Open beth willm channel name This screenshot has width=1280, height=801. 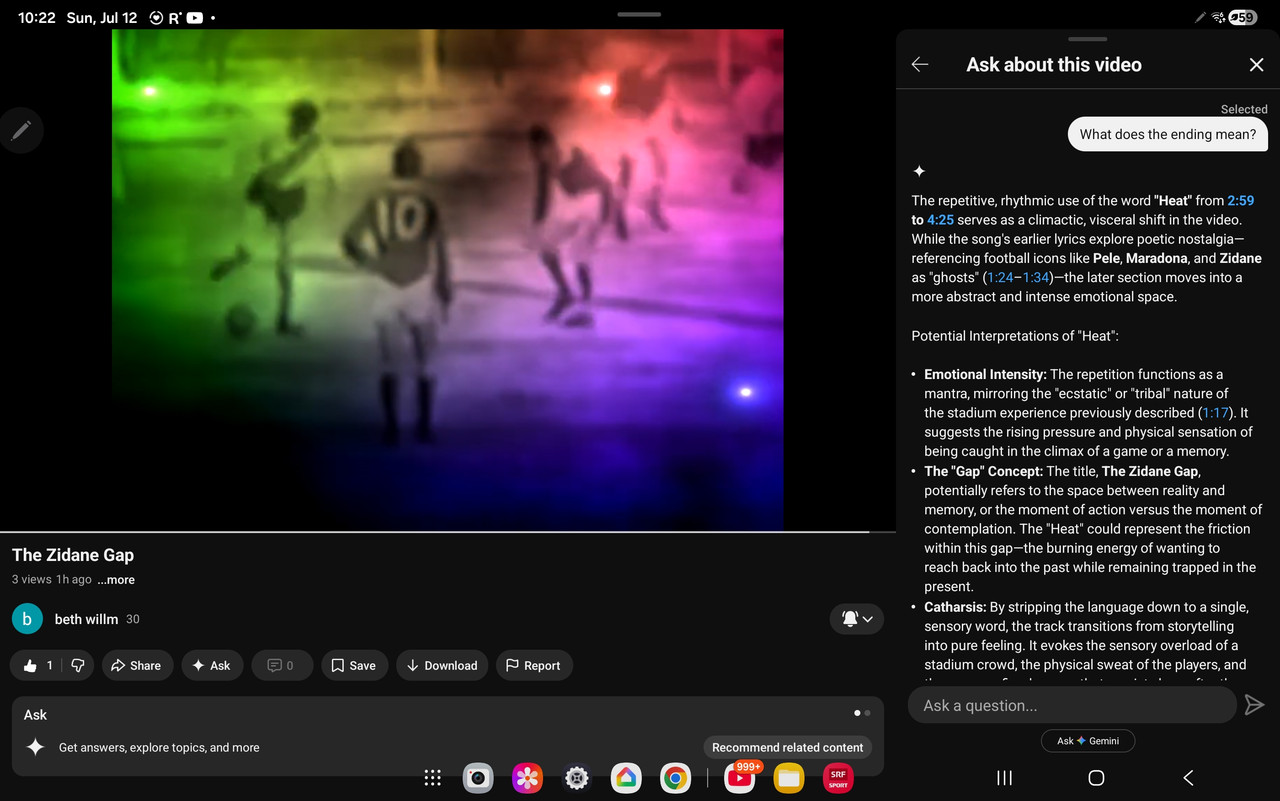click(x=86, y=619)
